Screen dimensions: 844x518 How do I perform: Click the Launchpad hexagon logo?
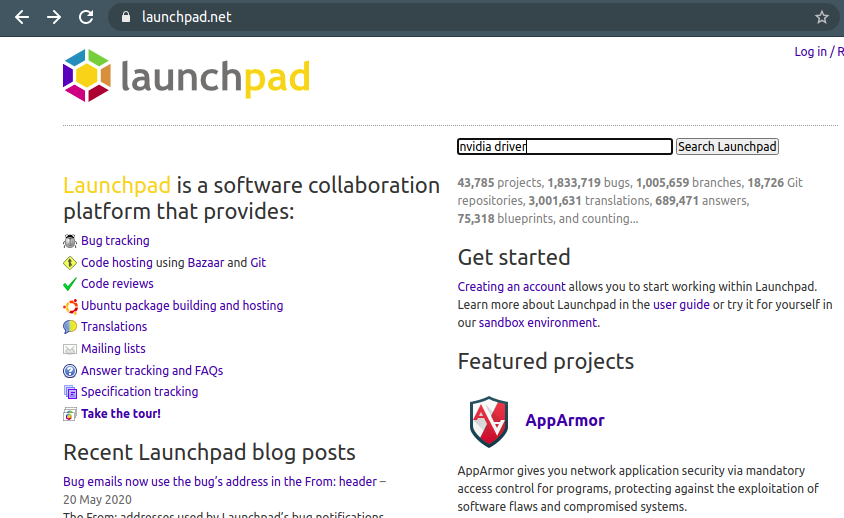pyautogui.click(x=87, y=75)
